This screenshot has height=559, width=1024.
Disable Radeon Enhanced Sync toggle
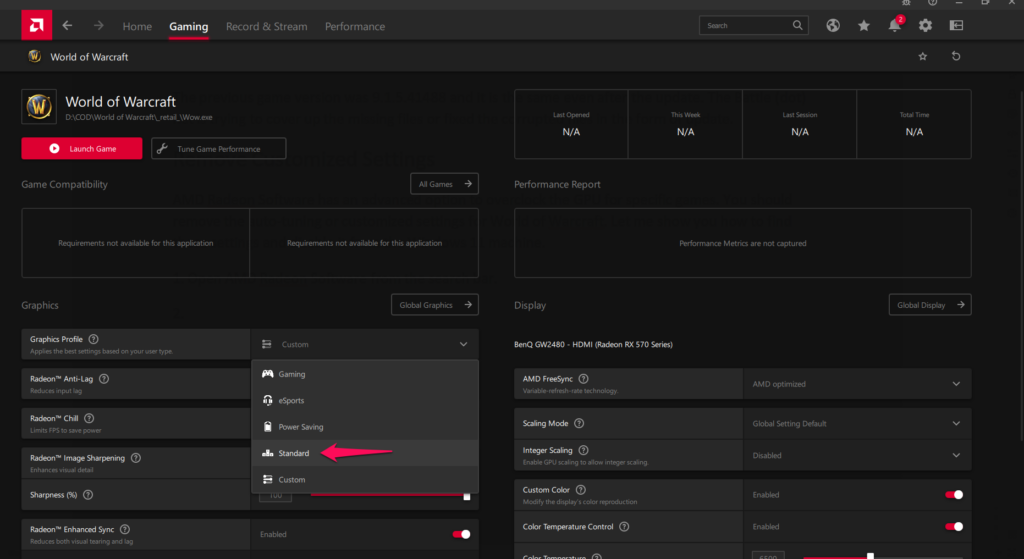click(461, 534)
